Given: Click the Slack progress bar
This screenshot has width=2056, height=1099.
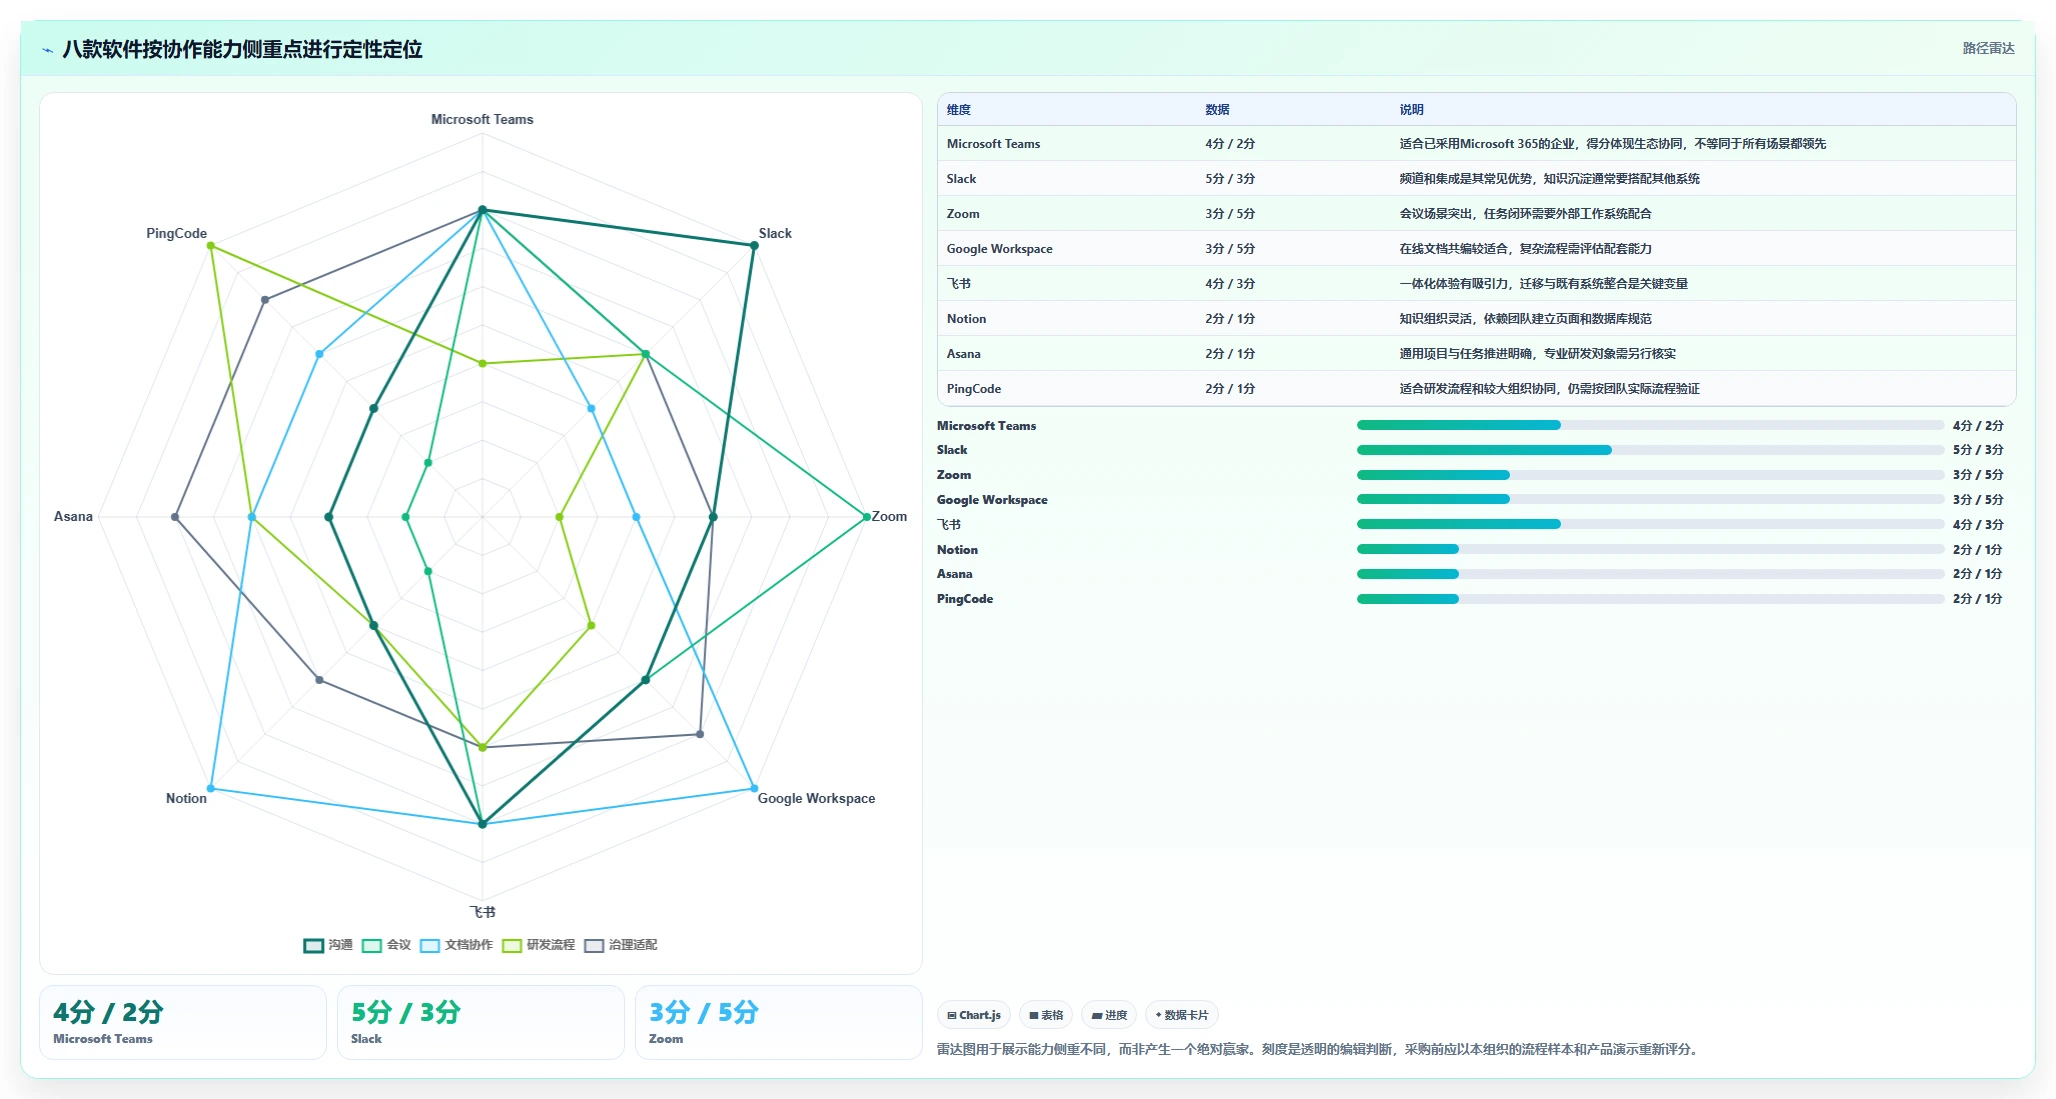Looking at the screenshot, I should point(1650,450).
